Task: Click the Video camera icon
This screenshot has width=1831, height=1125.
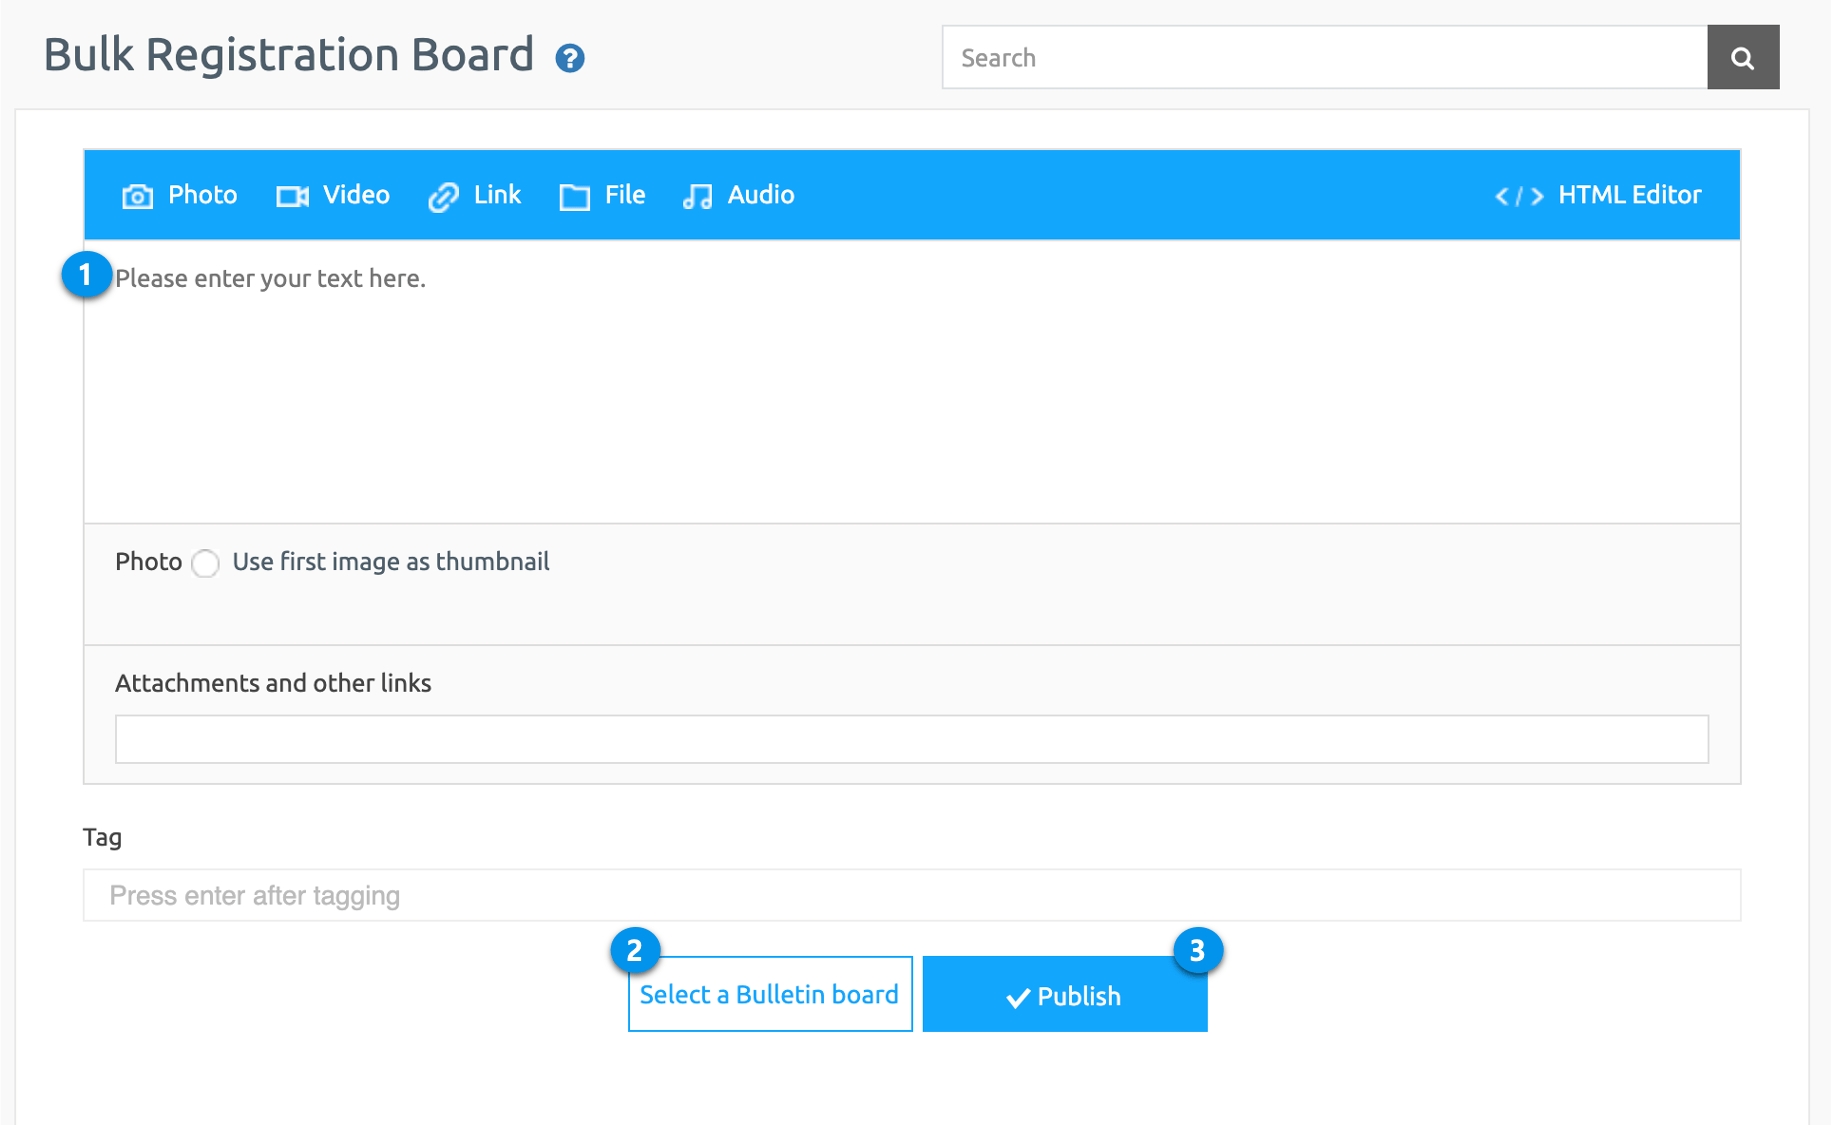Action: 292,196
